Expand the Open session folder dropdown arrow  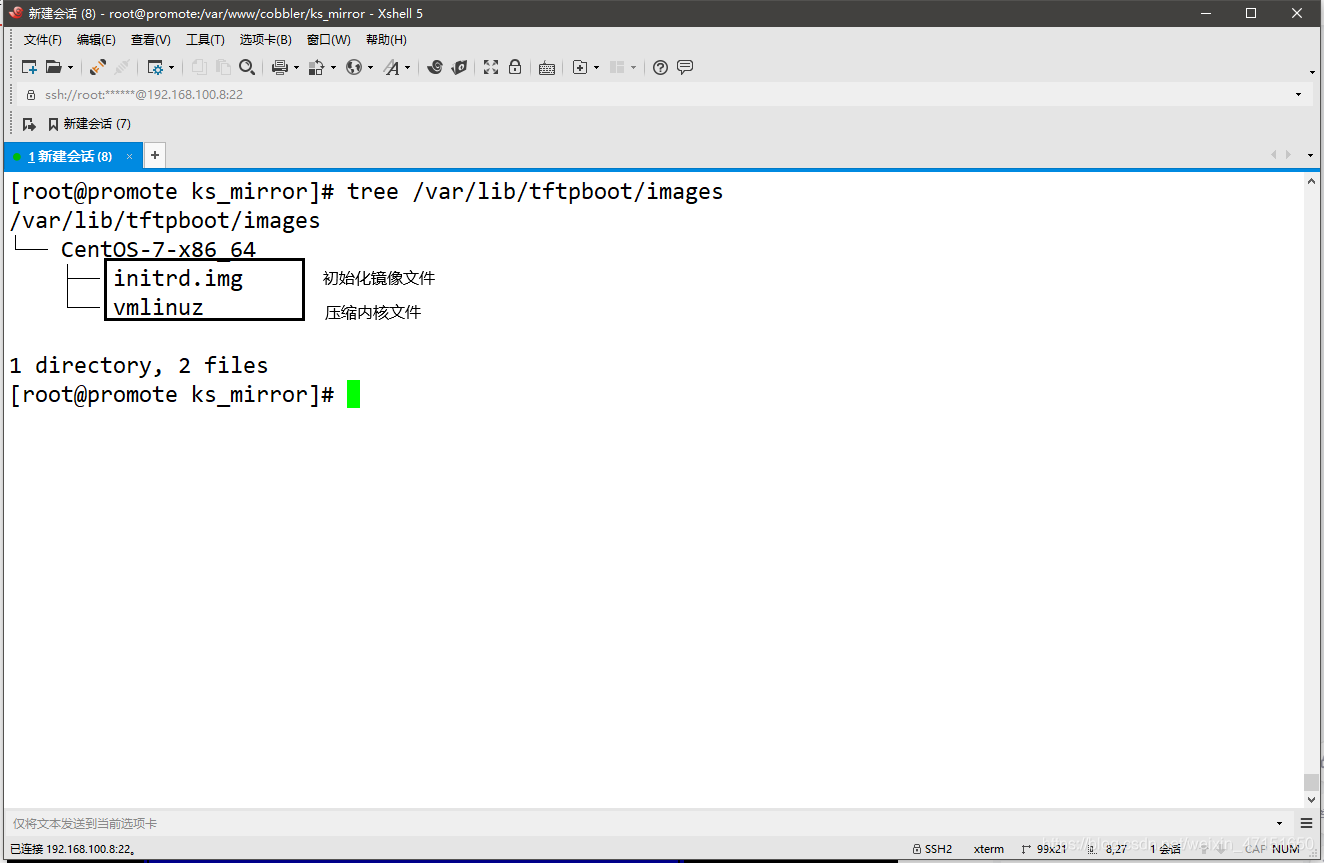(70, 67)
